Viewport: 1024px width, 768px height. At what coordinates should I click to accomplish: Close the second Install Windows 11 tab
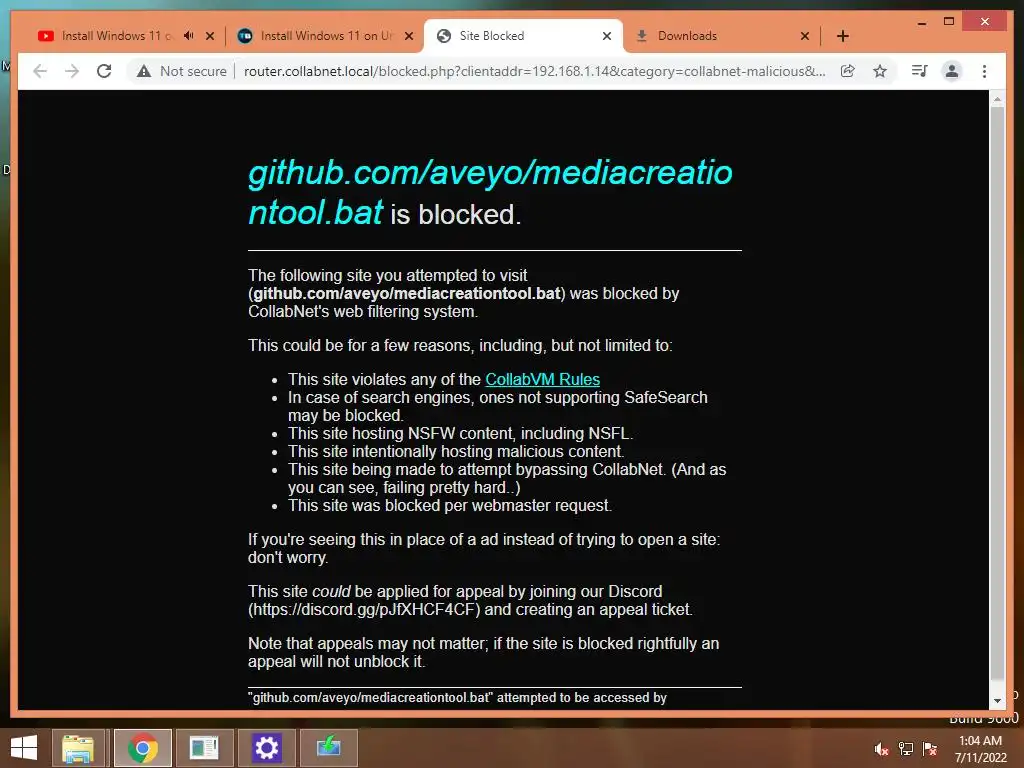[409, 36]
